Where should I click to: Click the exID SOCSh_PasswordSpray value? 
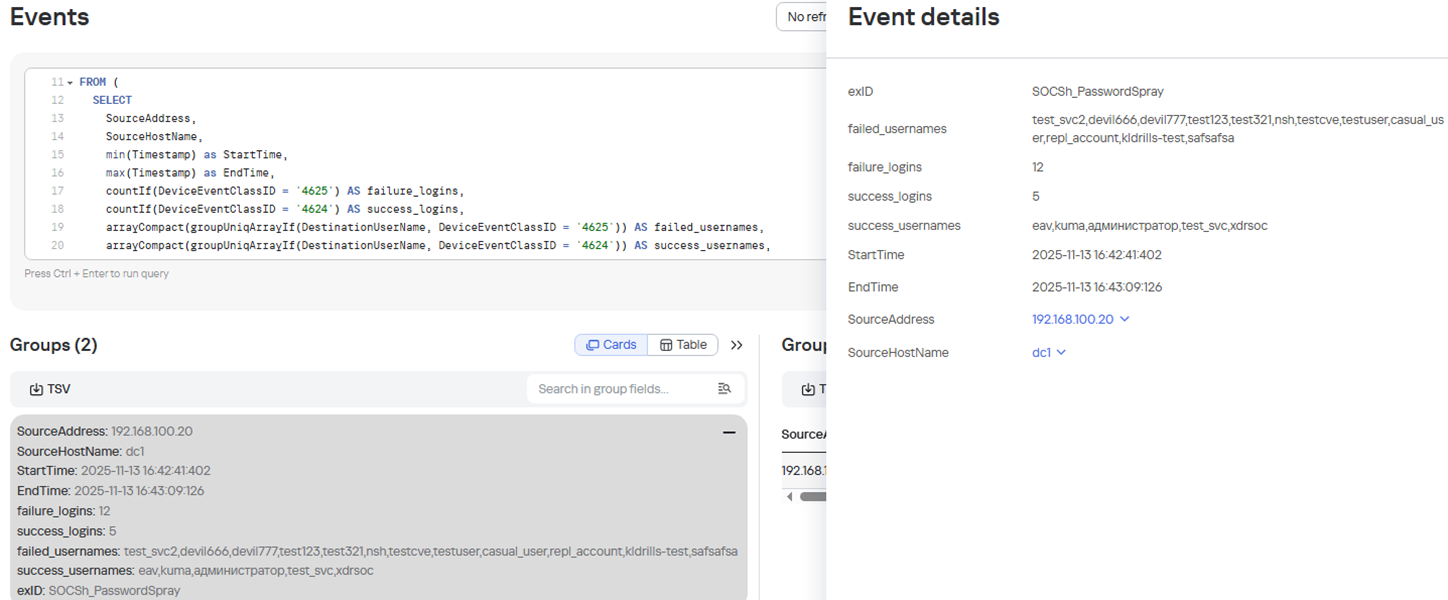point(1098,91)
